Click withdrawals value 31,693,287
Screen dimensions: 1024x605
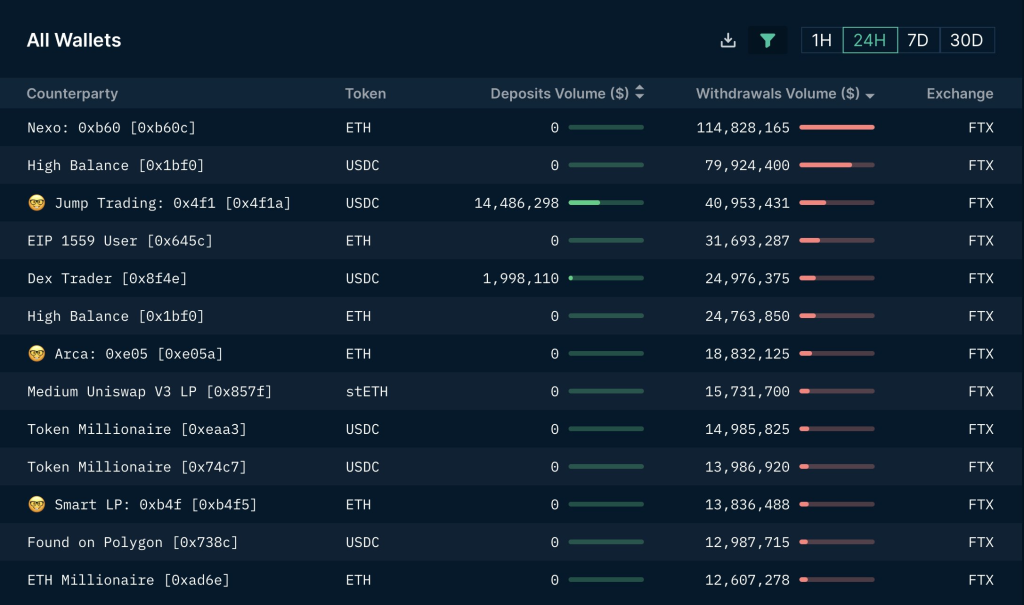[747, 241]
